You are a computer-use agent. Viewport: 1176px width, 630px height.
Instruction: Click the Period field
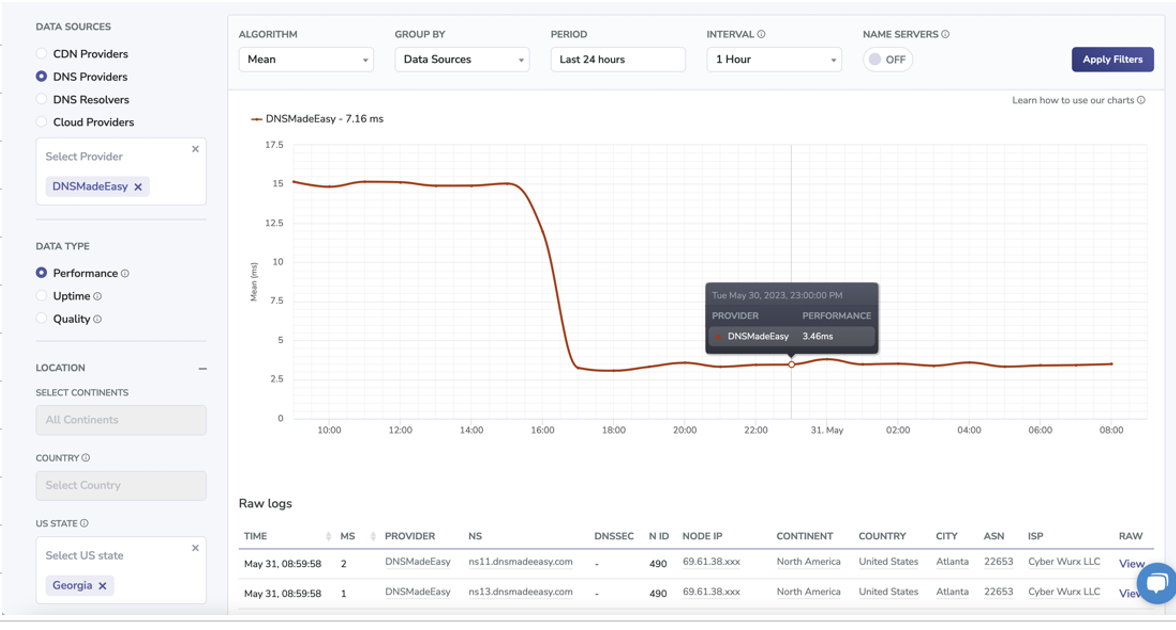[618, 60]
